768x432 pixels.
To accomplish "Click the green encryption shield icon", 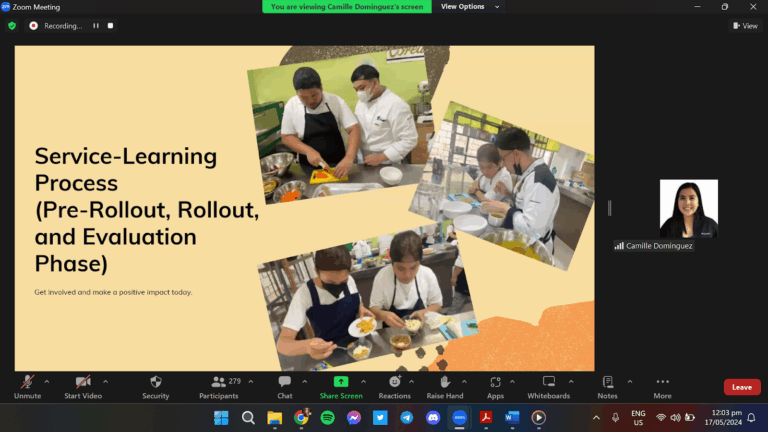I will point(12,26).
